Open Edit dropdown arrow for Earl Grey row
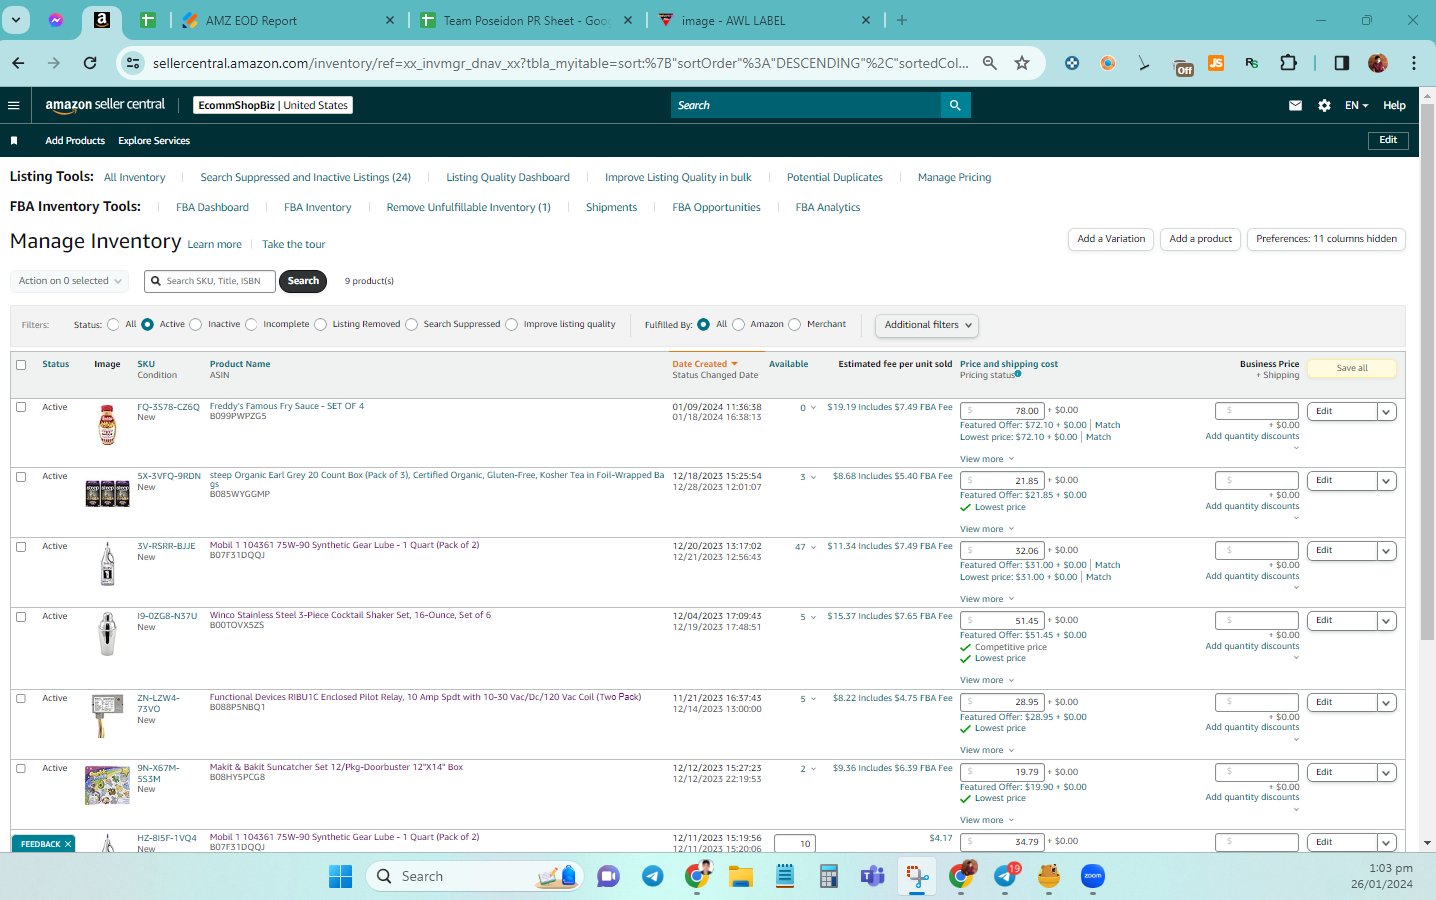 [x=1386, y=481]
